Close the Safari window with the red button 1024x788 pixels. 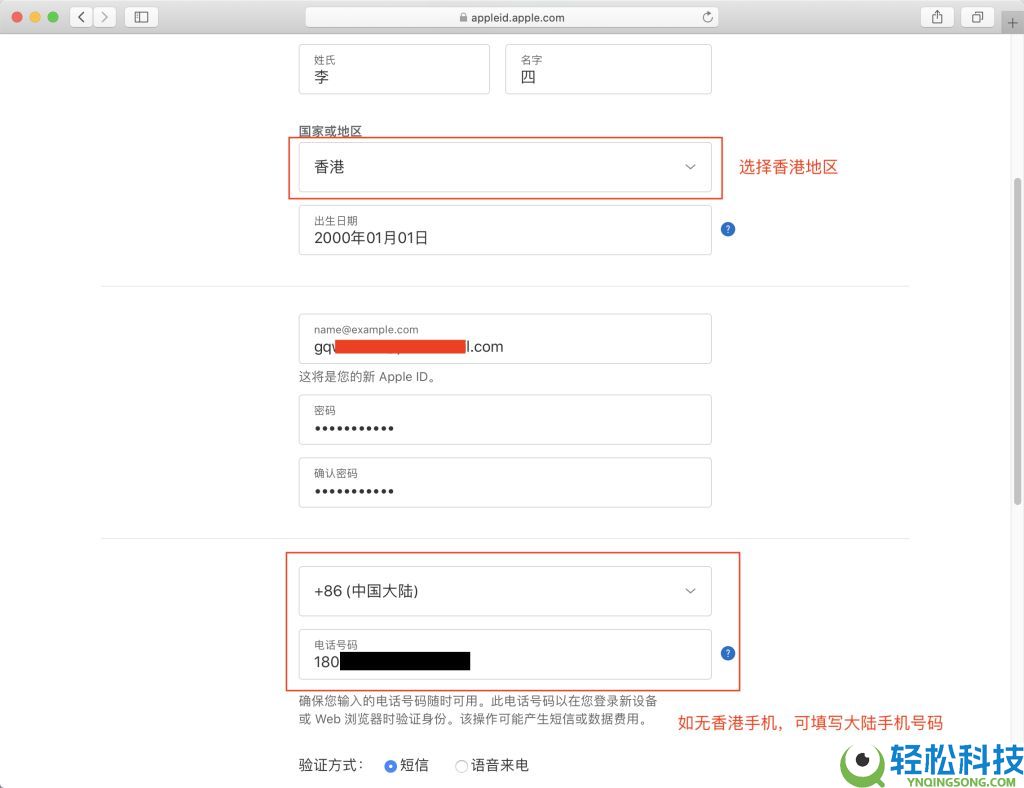pos(18,17)
